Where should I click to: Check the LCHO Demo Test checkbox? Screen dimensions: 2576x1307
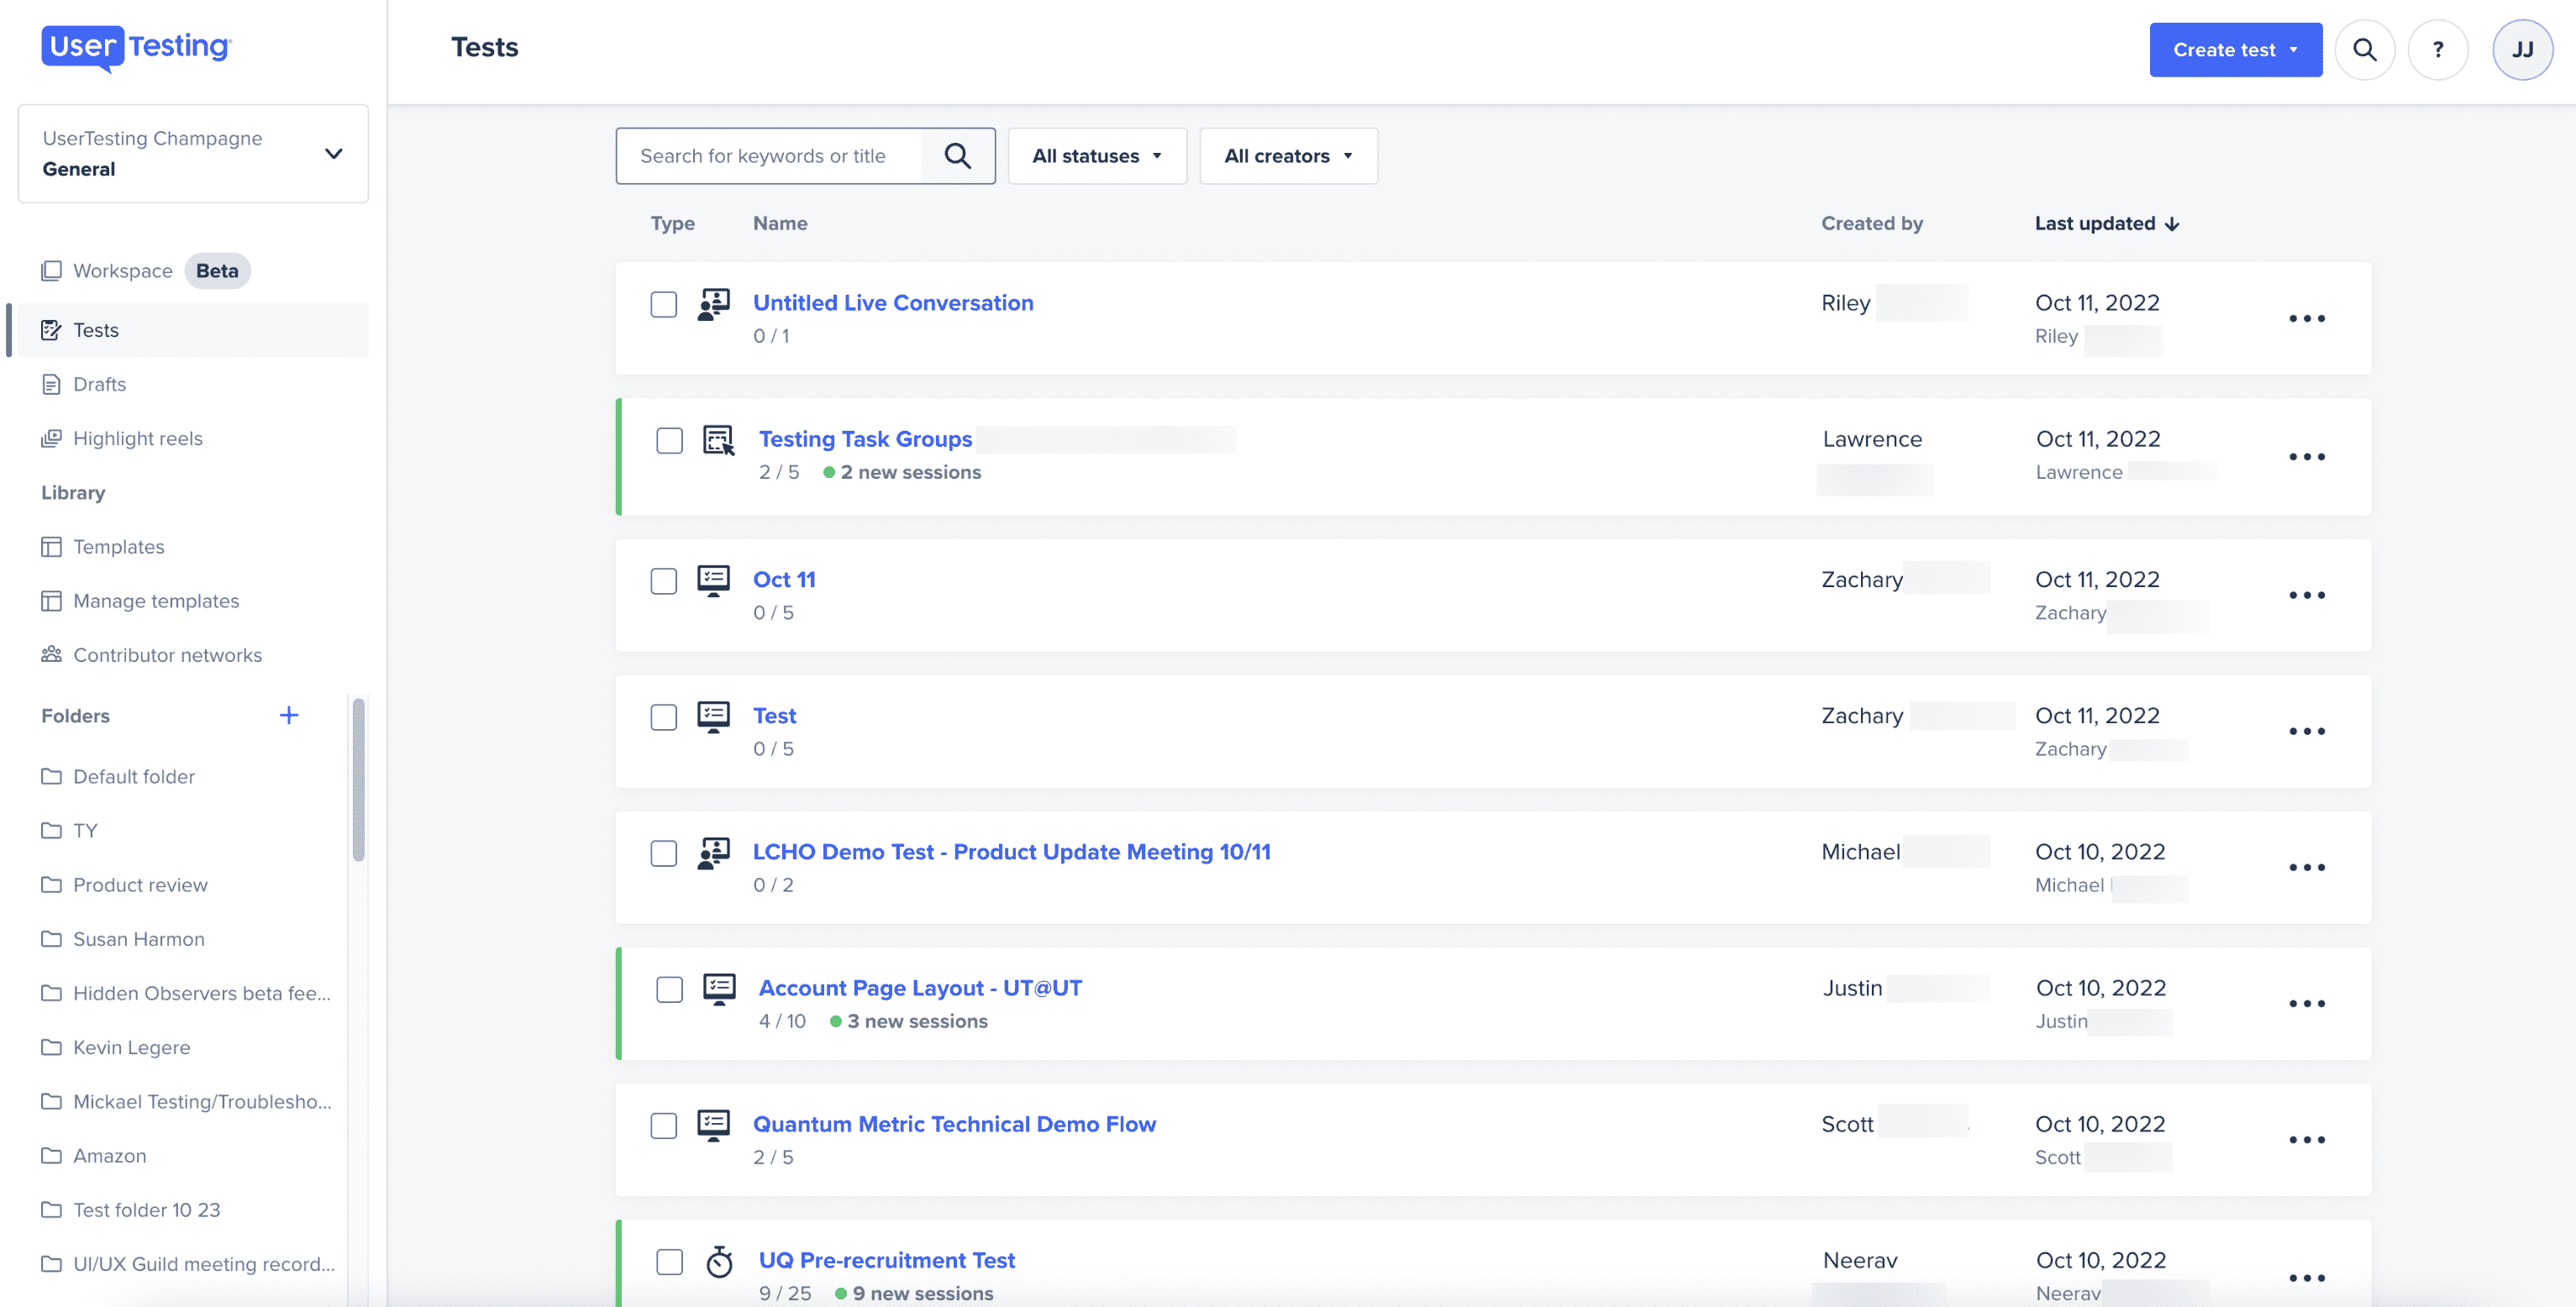pos(664,853)
